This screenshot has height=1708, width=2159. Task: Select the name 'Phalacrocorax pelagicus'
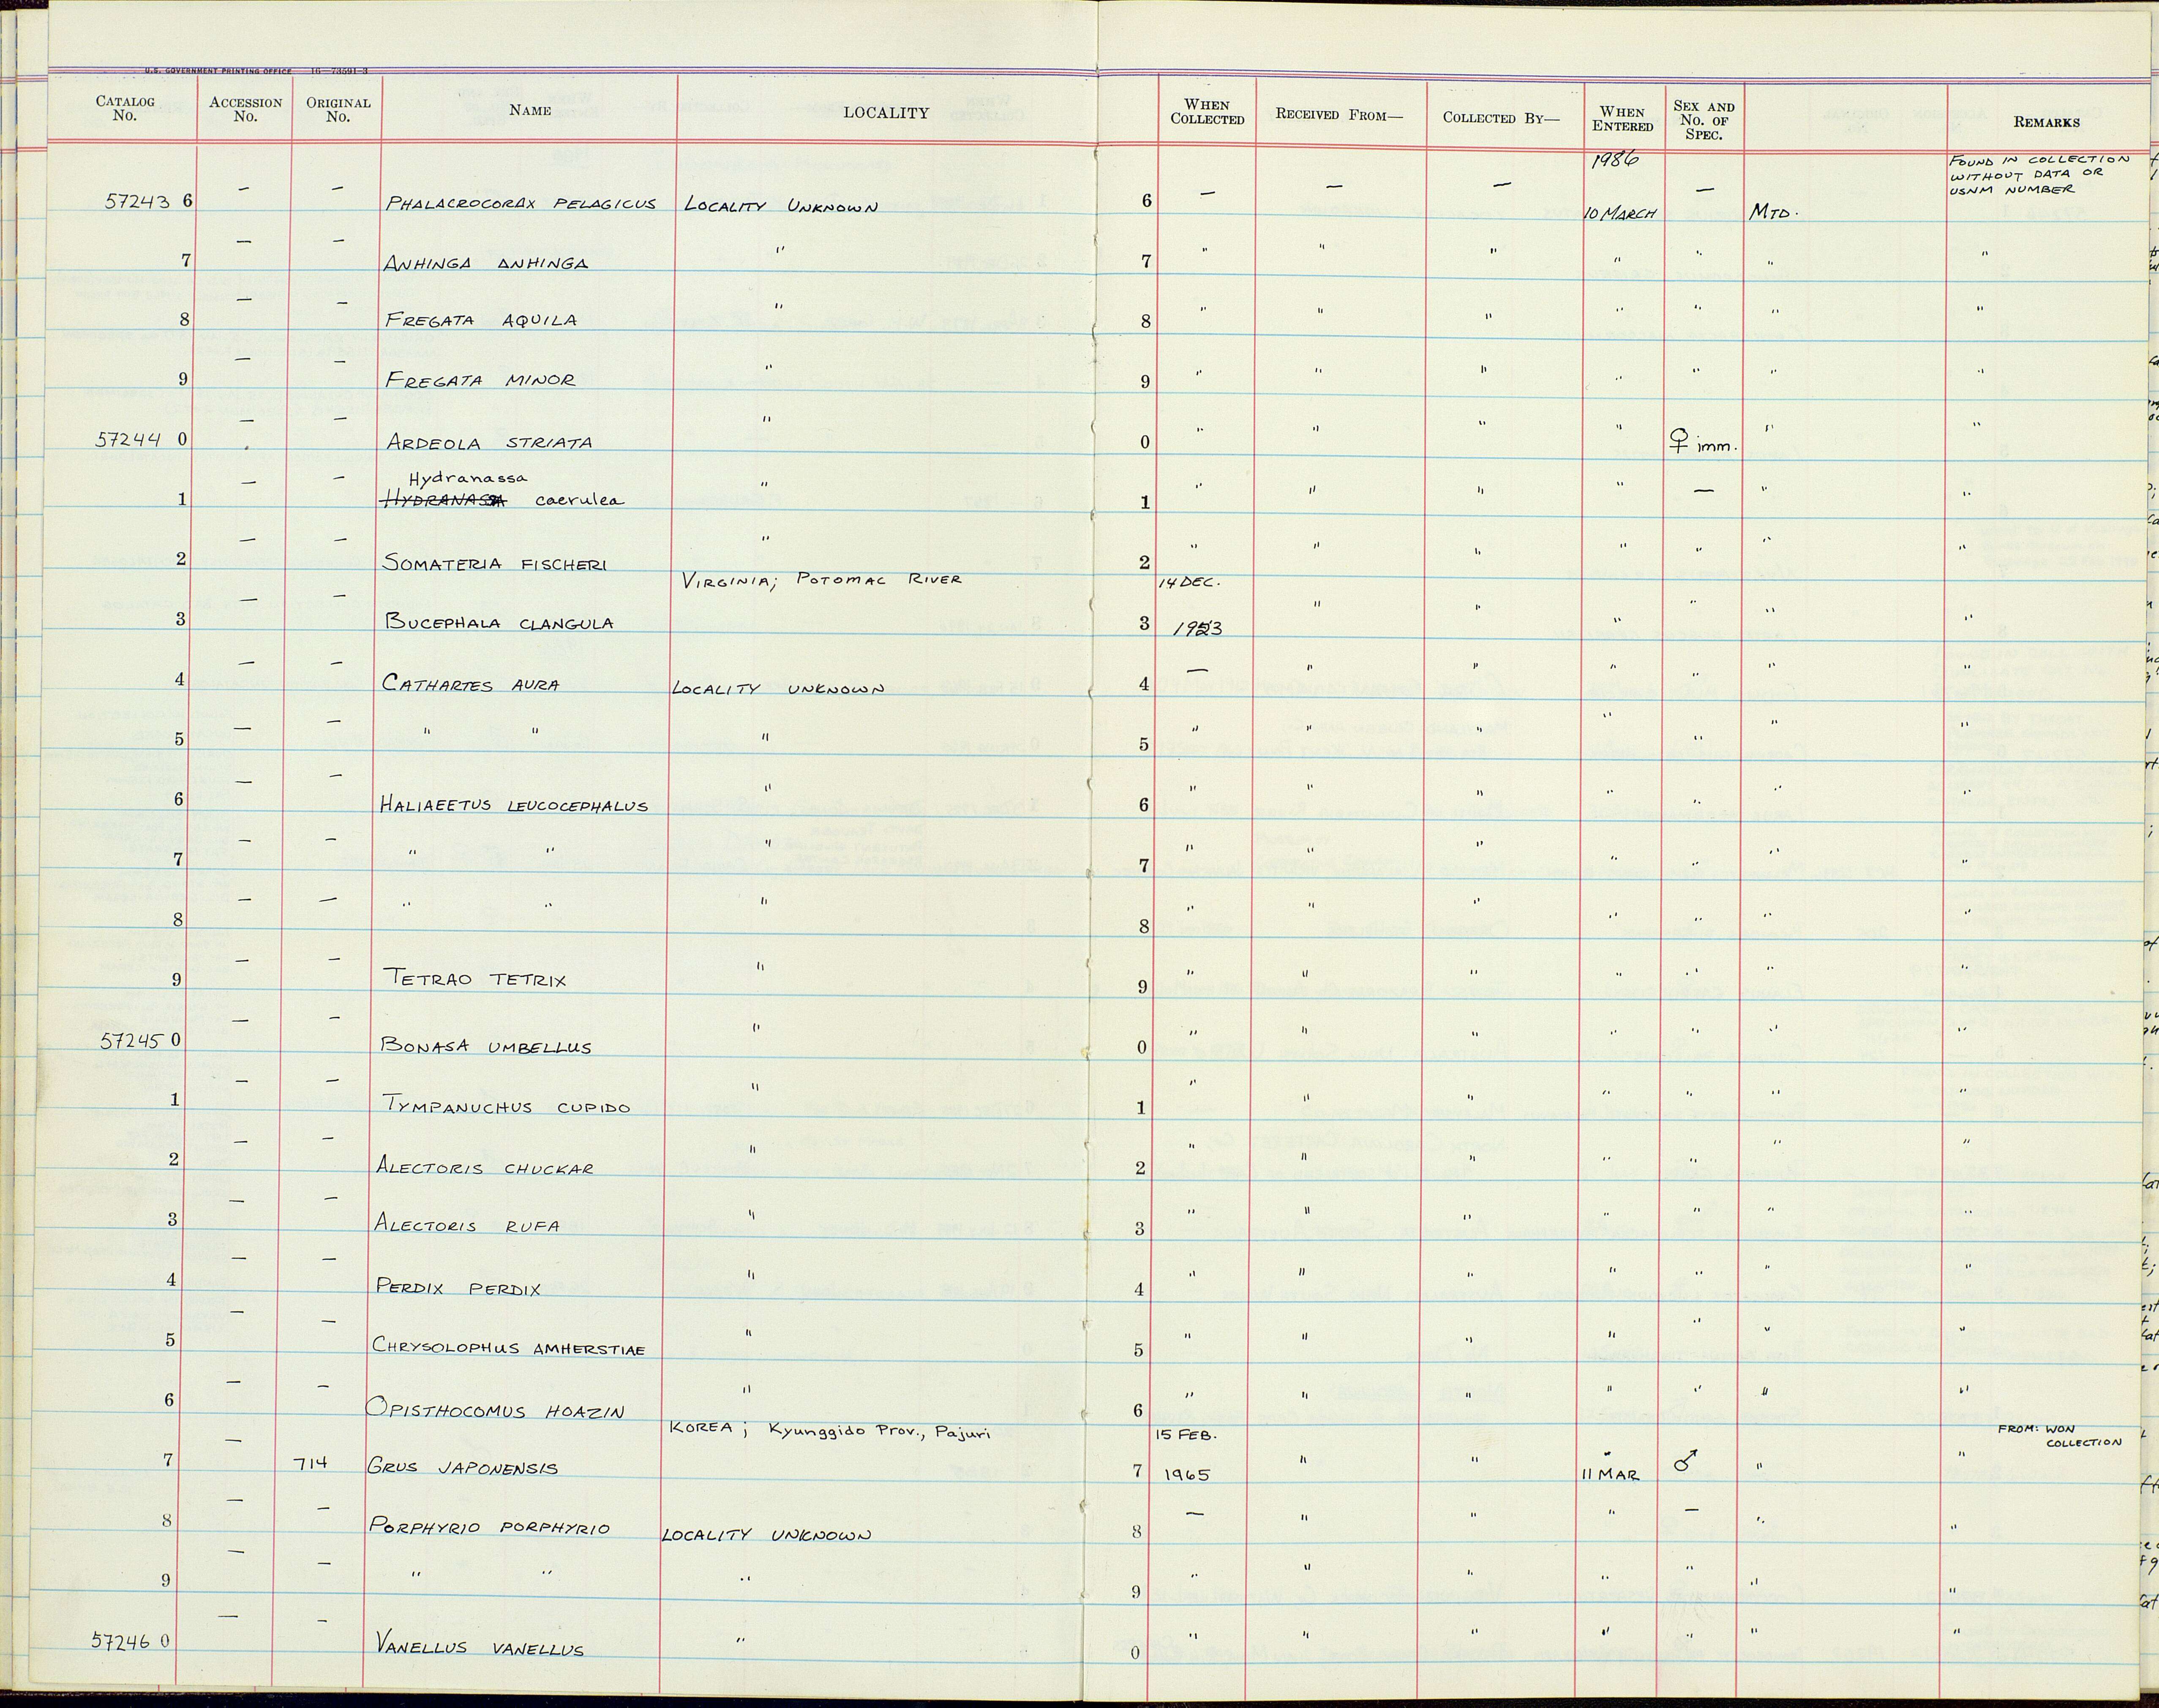pos(520,203)
